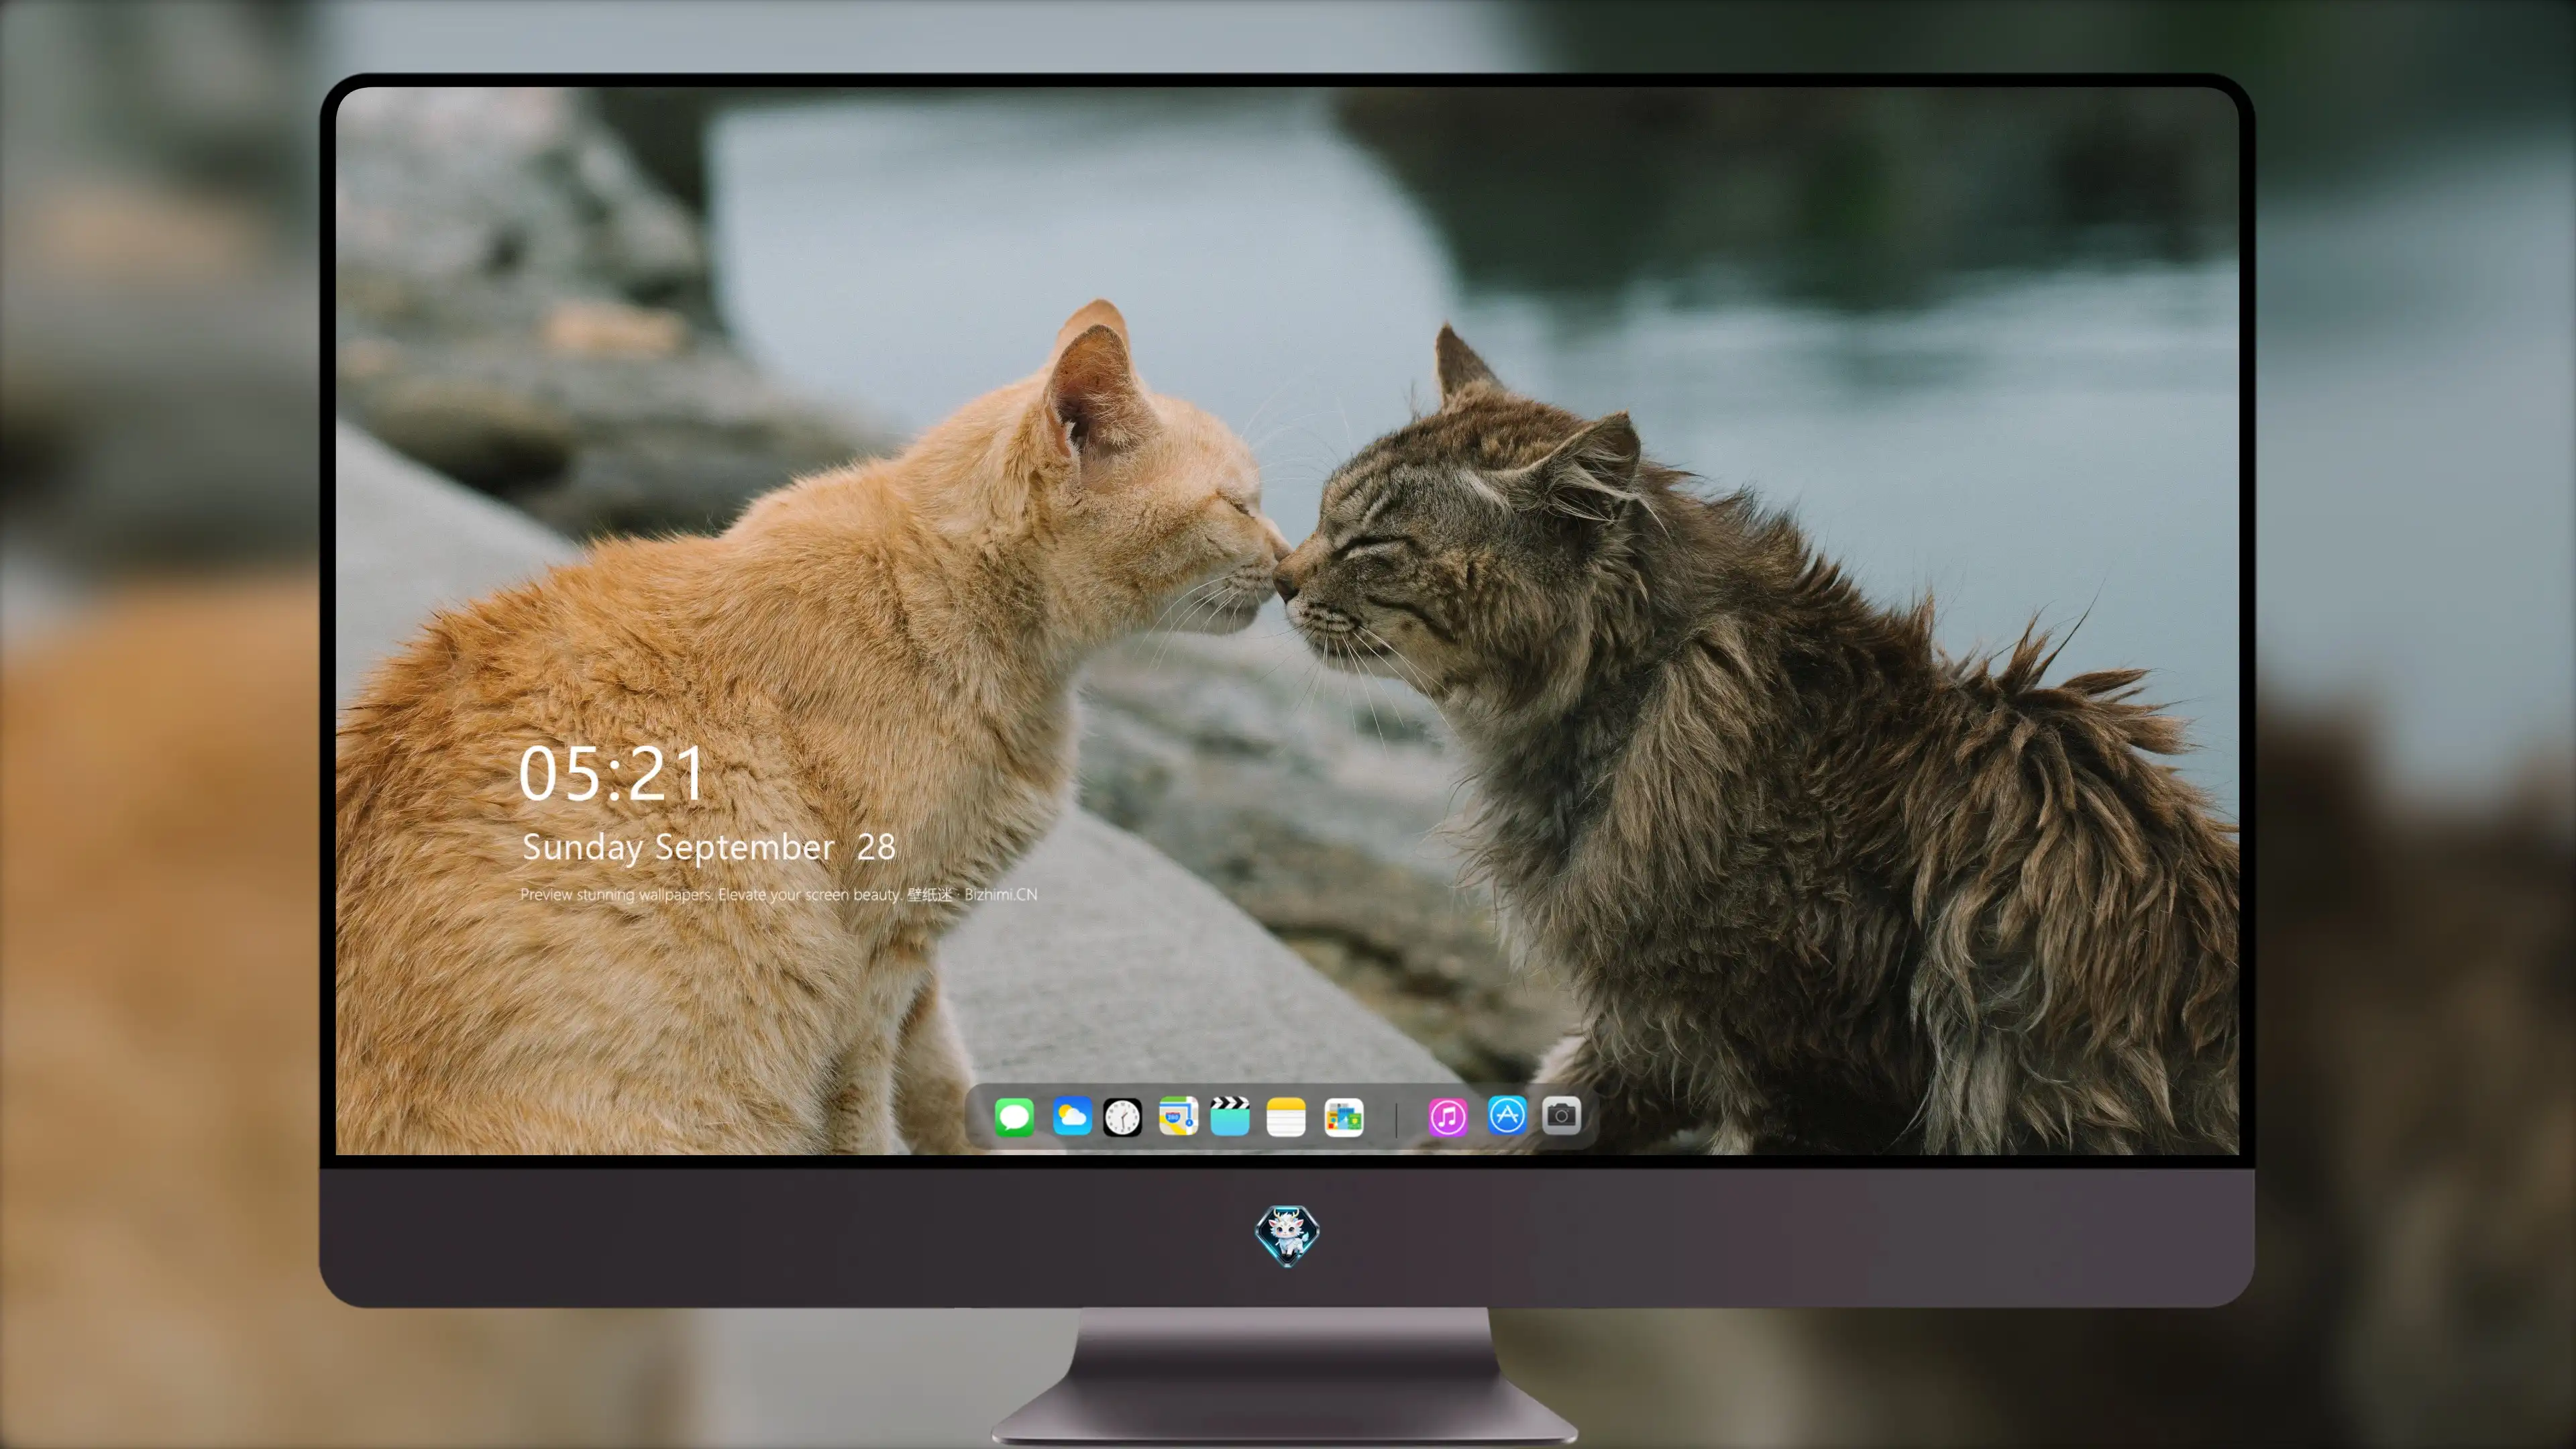Click the dragon mascot logo on monitor chin
Image resolution: width=2576 pixels, height=1449 pixels.
click(x=1287, y=1235)
